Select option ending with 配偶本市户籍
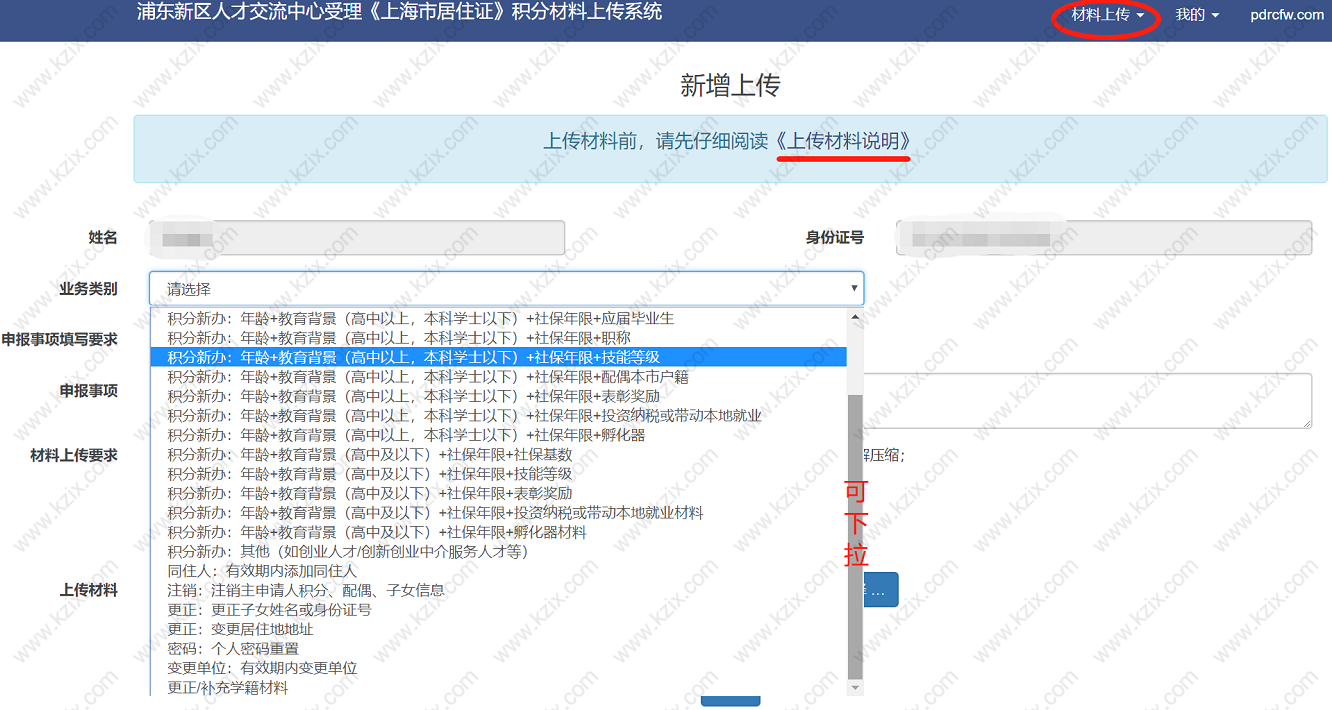 click(x=498, y=377)
